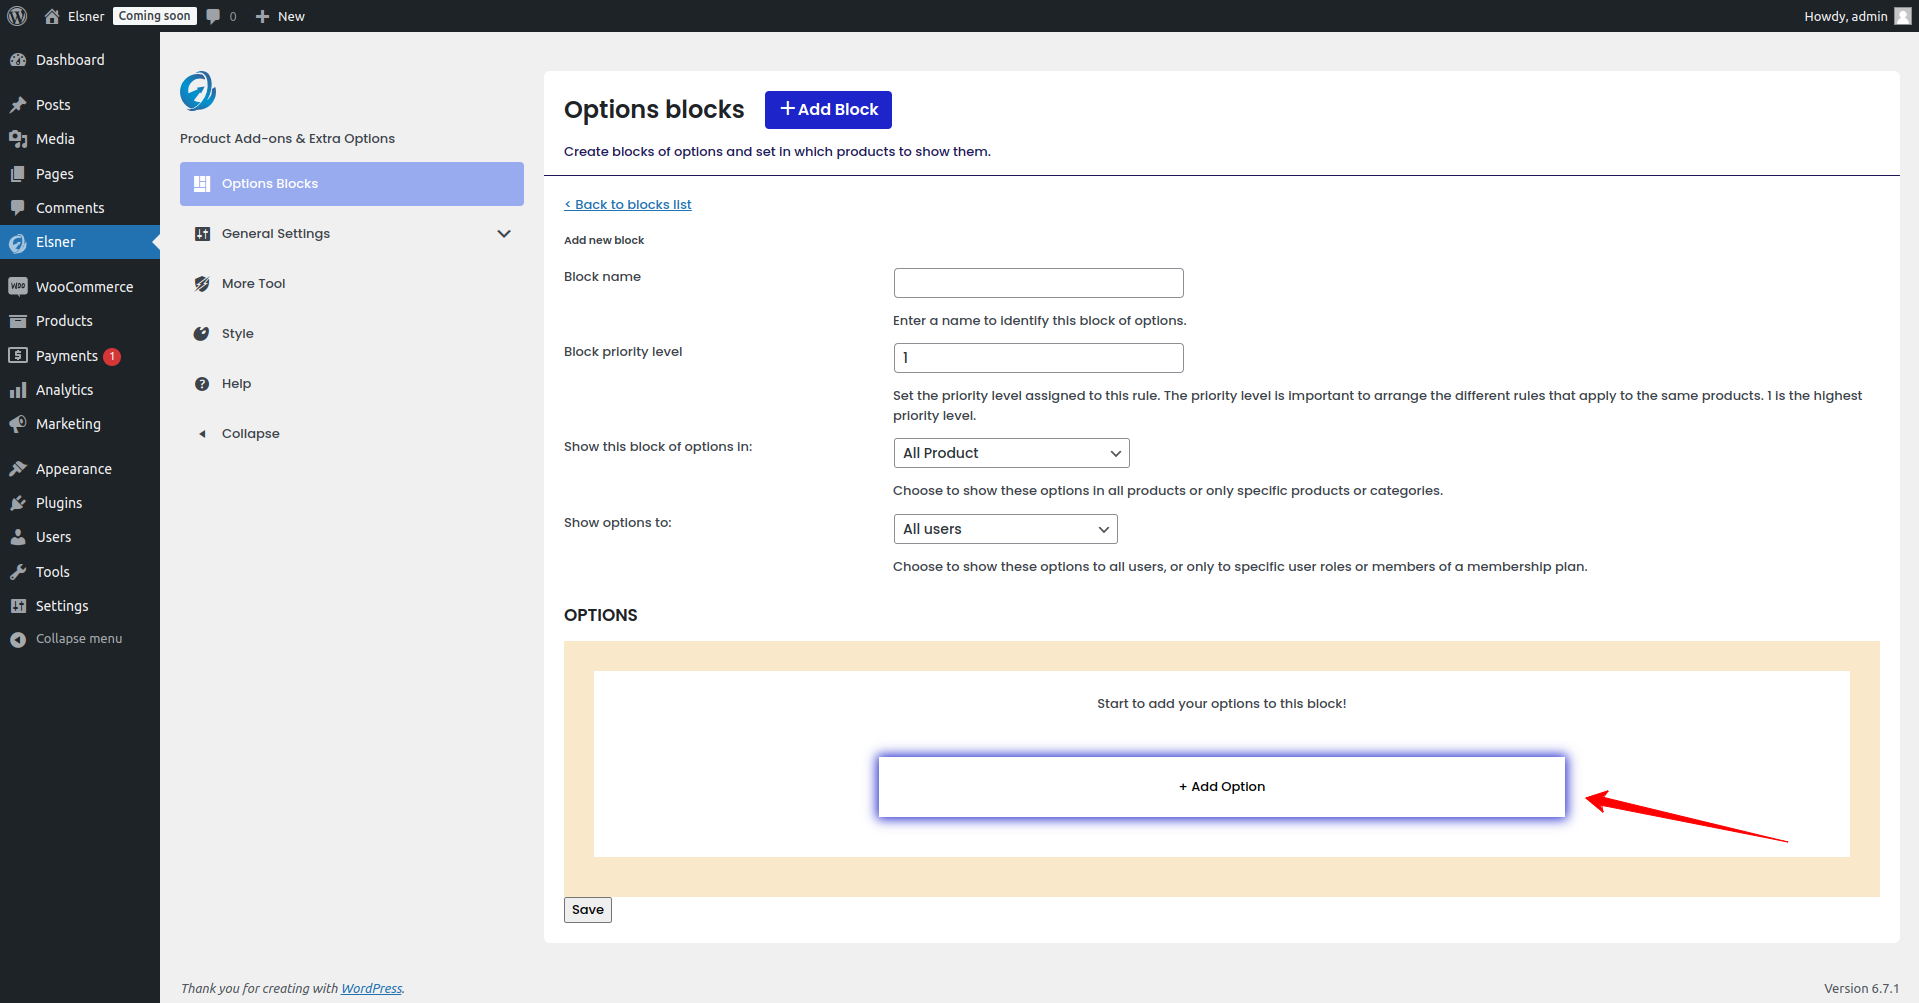Follow the Back to blocks list link
This screenshot has width=1919, height=1003.
(x=628, y=205)
